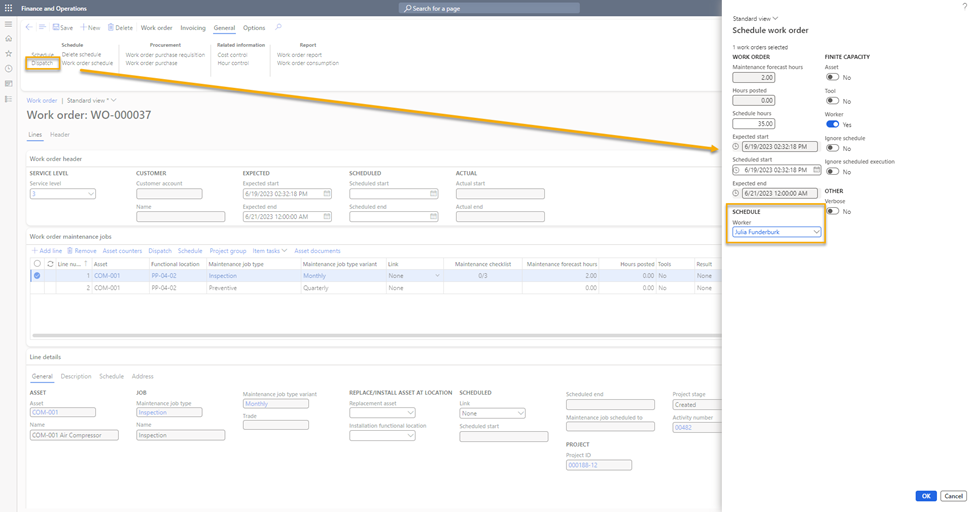Switch to the Description tab in Line details

click(76, 377)
